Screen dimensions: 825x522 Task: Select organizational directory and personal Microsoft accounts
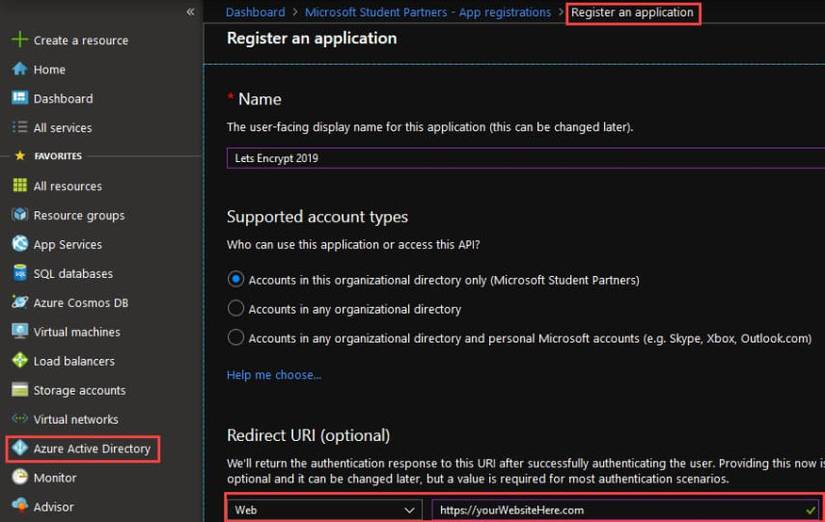[x=236, y=337]
